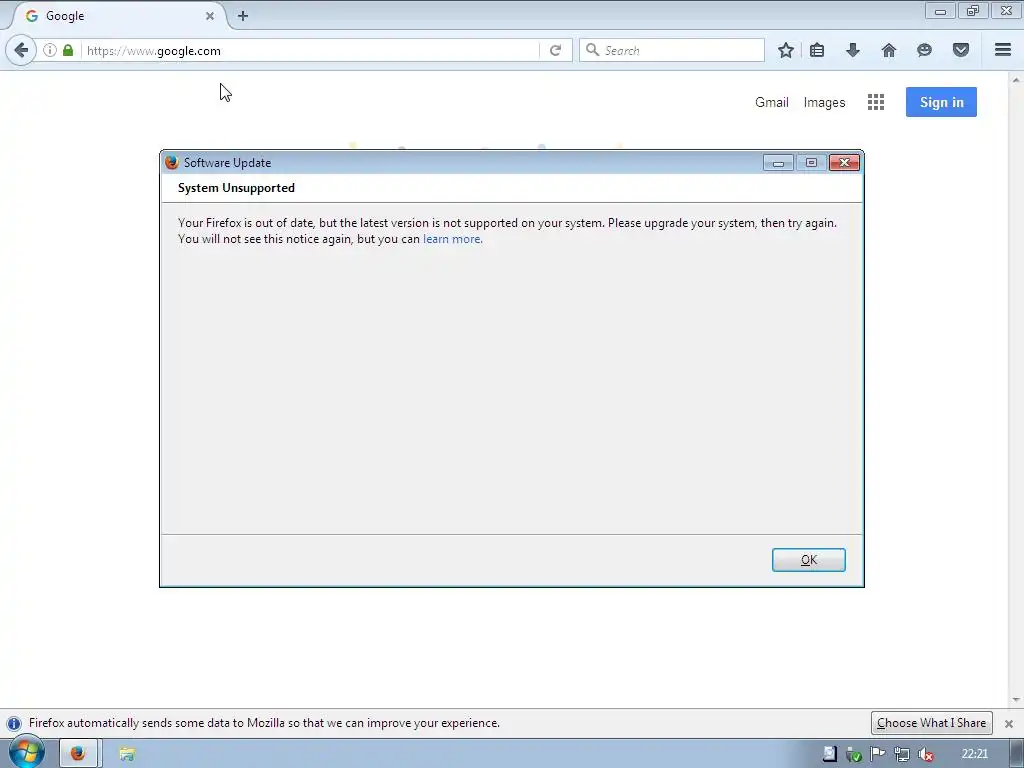Open a new tab with the plus button
The width and height of the screenshot is (1024, 768).
(243, 16)
